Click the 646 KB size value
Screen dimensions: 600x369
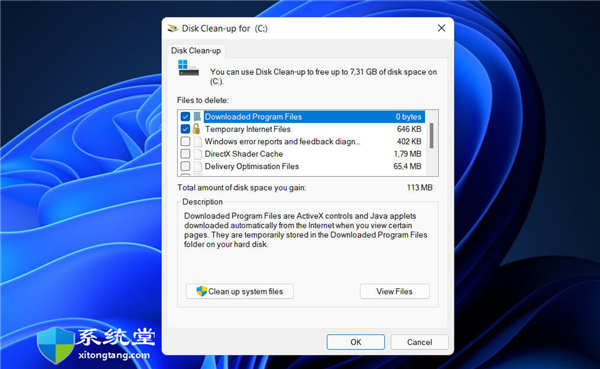[x=409, y=129]
